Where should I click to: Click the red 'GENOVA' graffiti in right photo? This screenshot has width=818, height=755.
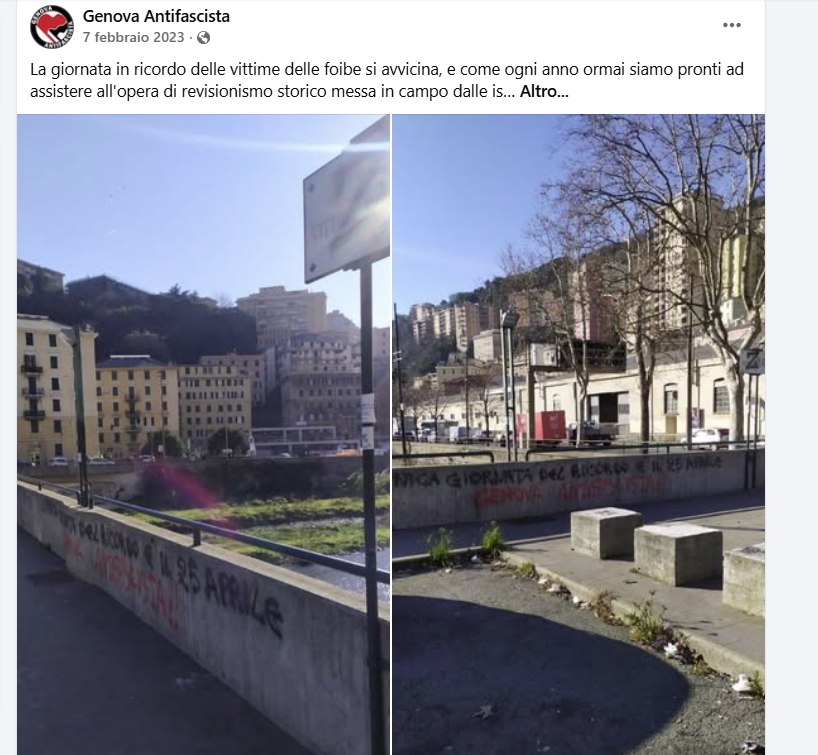508,496
